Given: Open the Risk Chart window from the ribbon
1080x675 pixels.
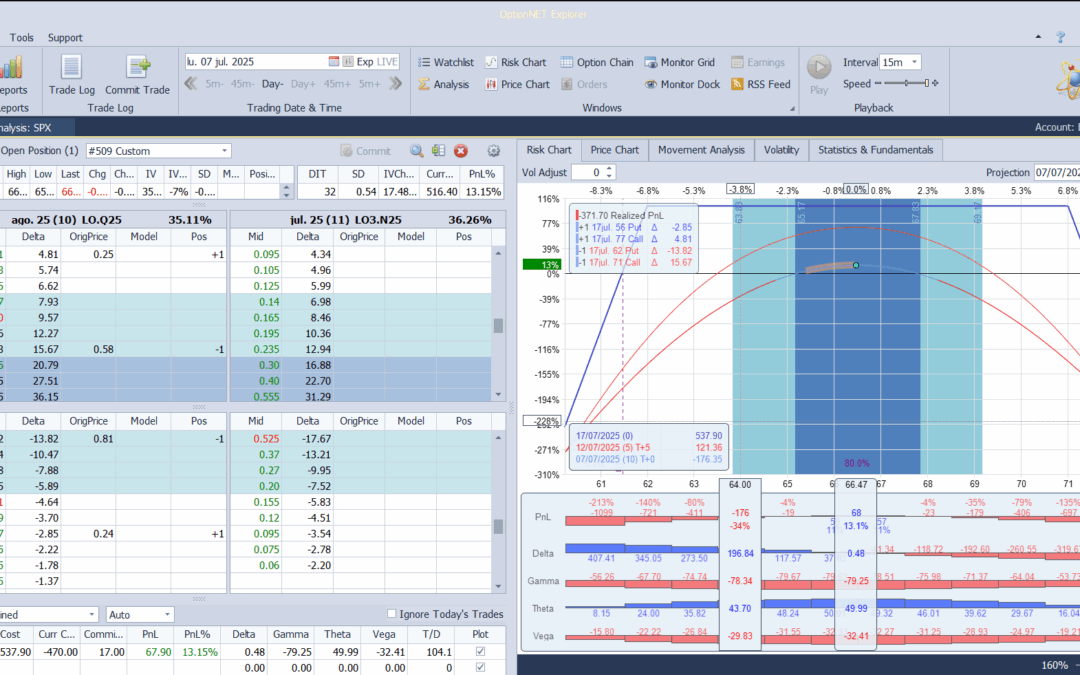Looking at the screenshot, I should 515,62.
